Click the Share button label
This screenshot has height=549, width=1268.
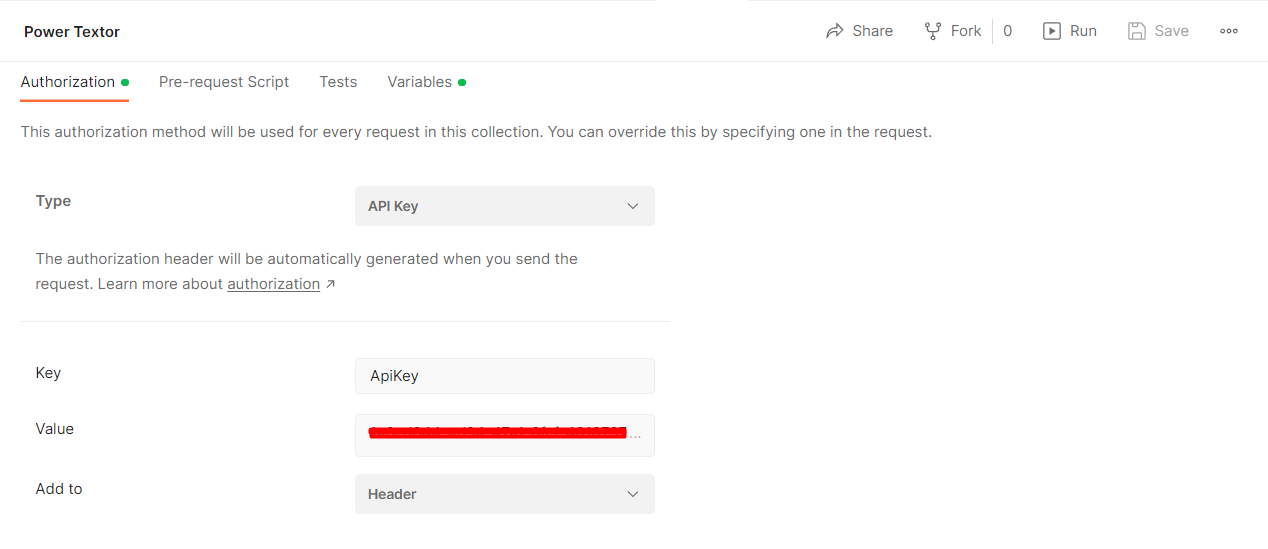872,31
